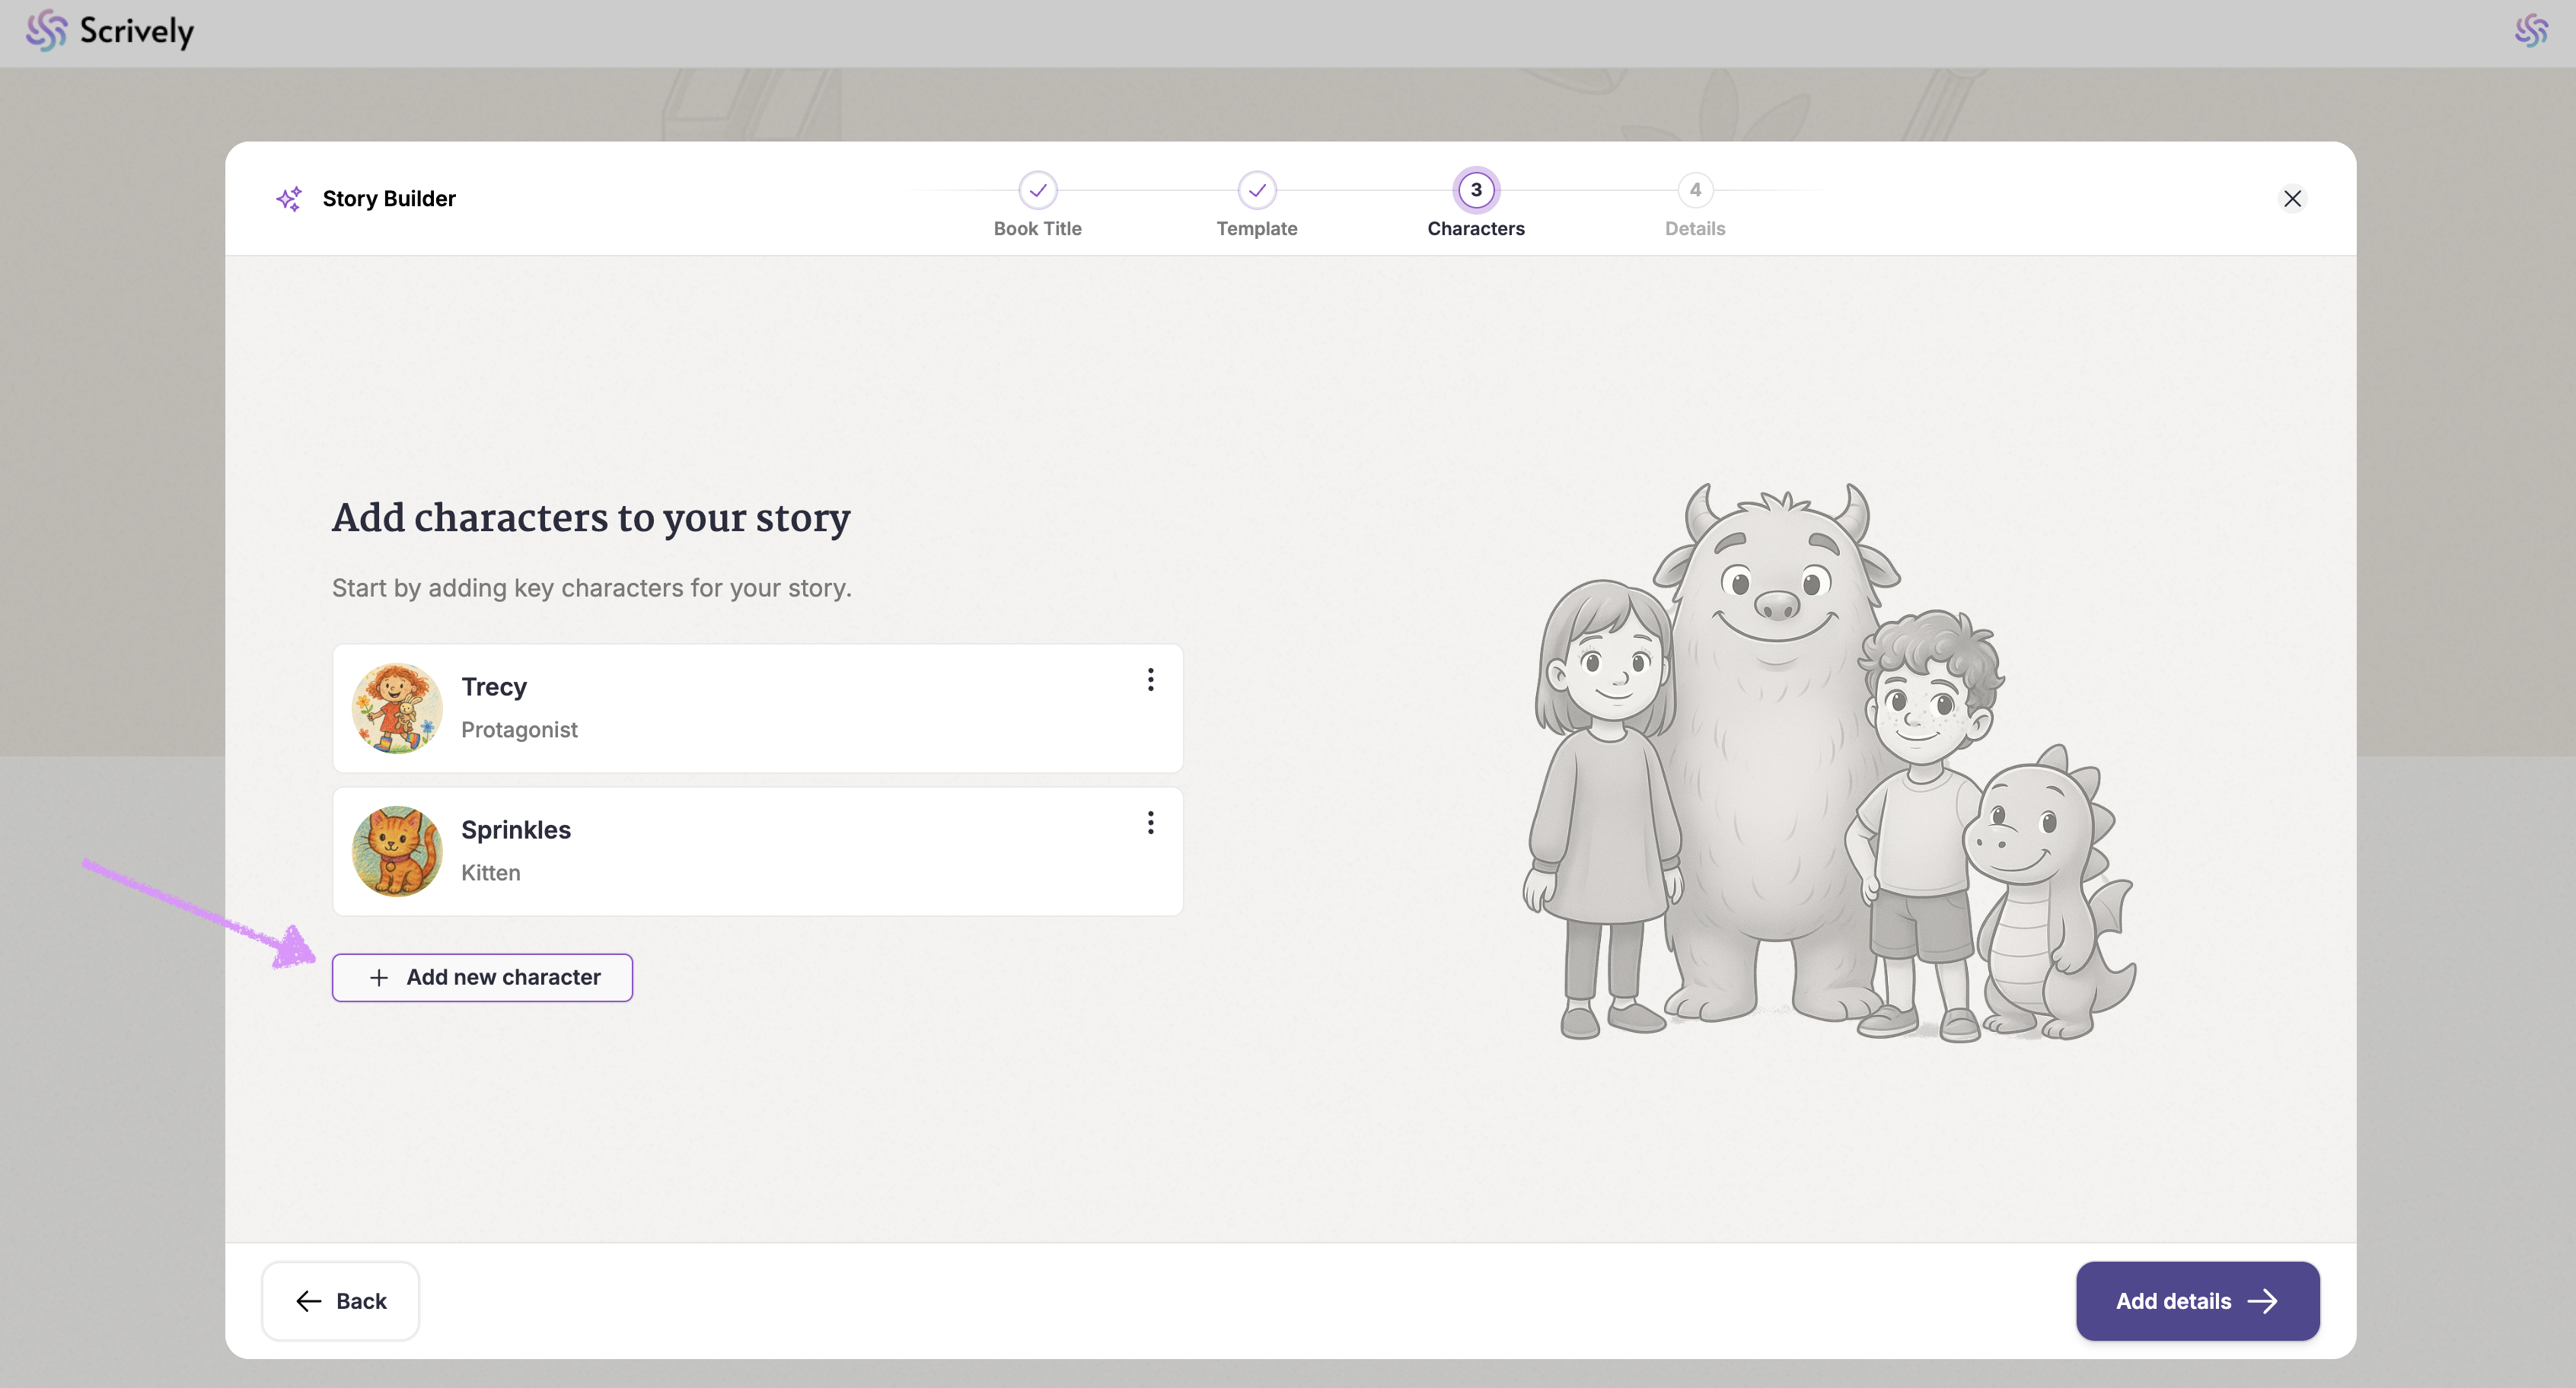Select step 3 Characters circle
Viewport: 2576px width, 1388px height.
coord(1475,190)
